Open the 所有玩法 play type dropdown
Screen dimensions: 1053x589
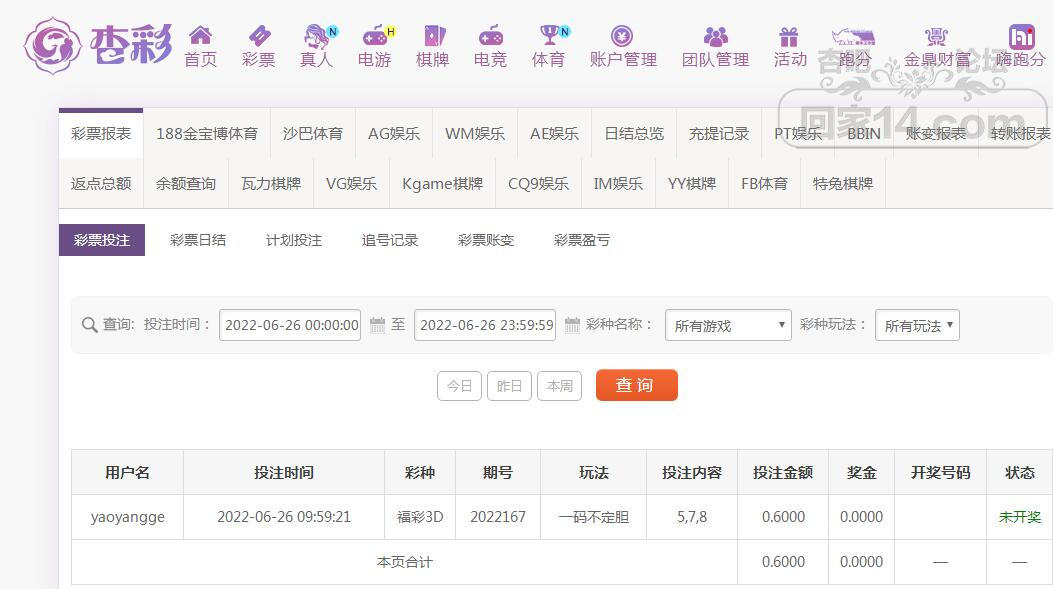tap(917, 324)
